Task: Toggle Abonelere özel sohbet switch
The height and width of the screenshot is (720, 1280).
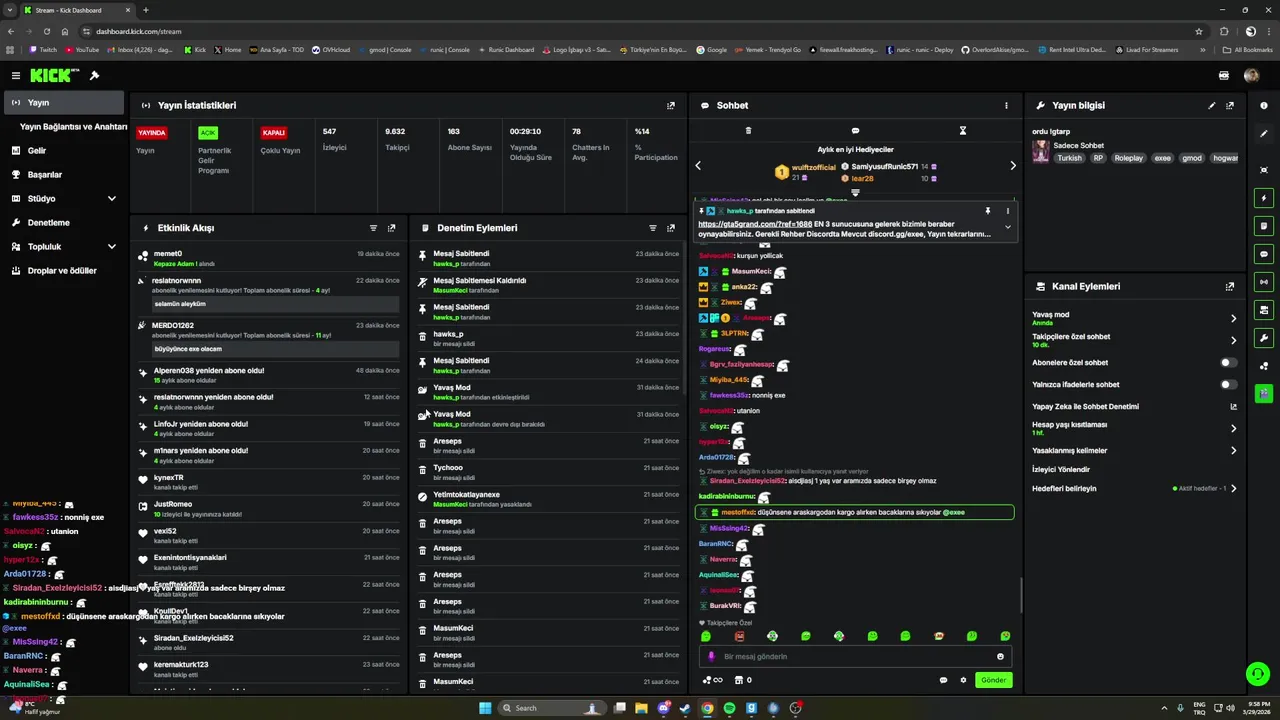Action: 1228,363
